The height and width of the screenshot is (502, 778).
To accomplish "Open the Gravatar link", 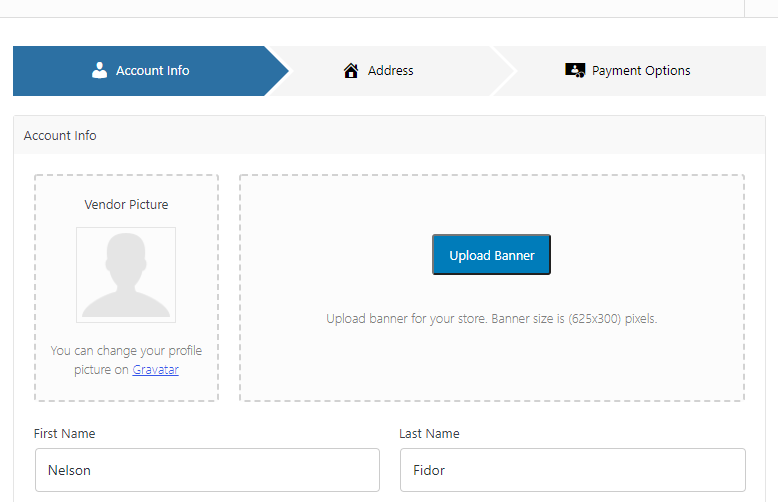I will [x=155, y=370].
